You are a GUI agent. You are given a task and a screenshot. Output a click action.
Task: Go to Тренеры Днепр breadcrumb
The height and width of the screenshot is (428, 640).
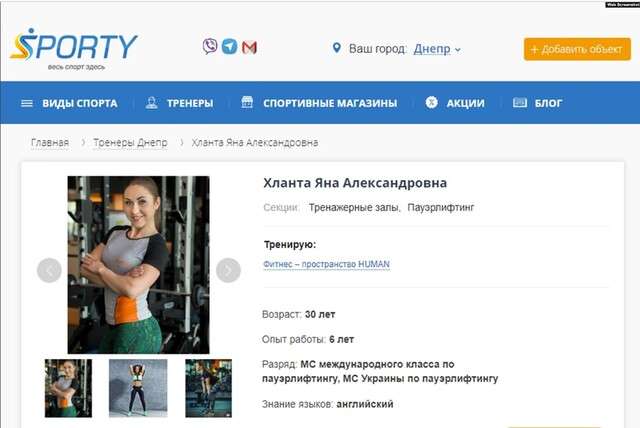click(130, 143)
